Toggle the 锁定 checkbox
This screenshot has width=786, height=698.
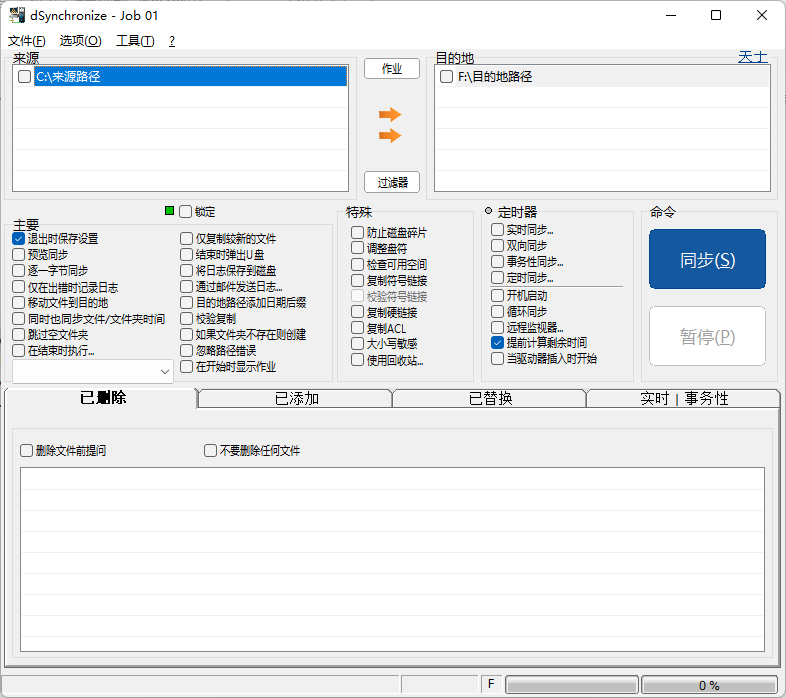click(x=185, y=212)
